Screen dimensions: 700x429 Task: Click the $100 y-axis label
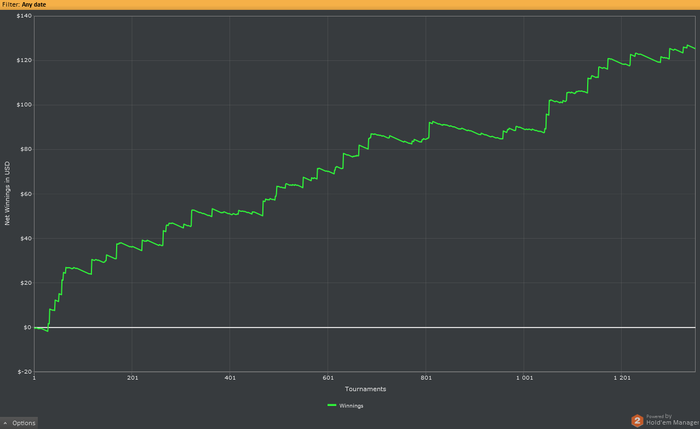[24, 105]
